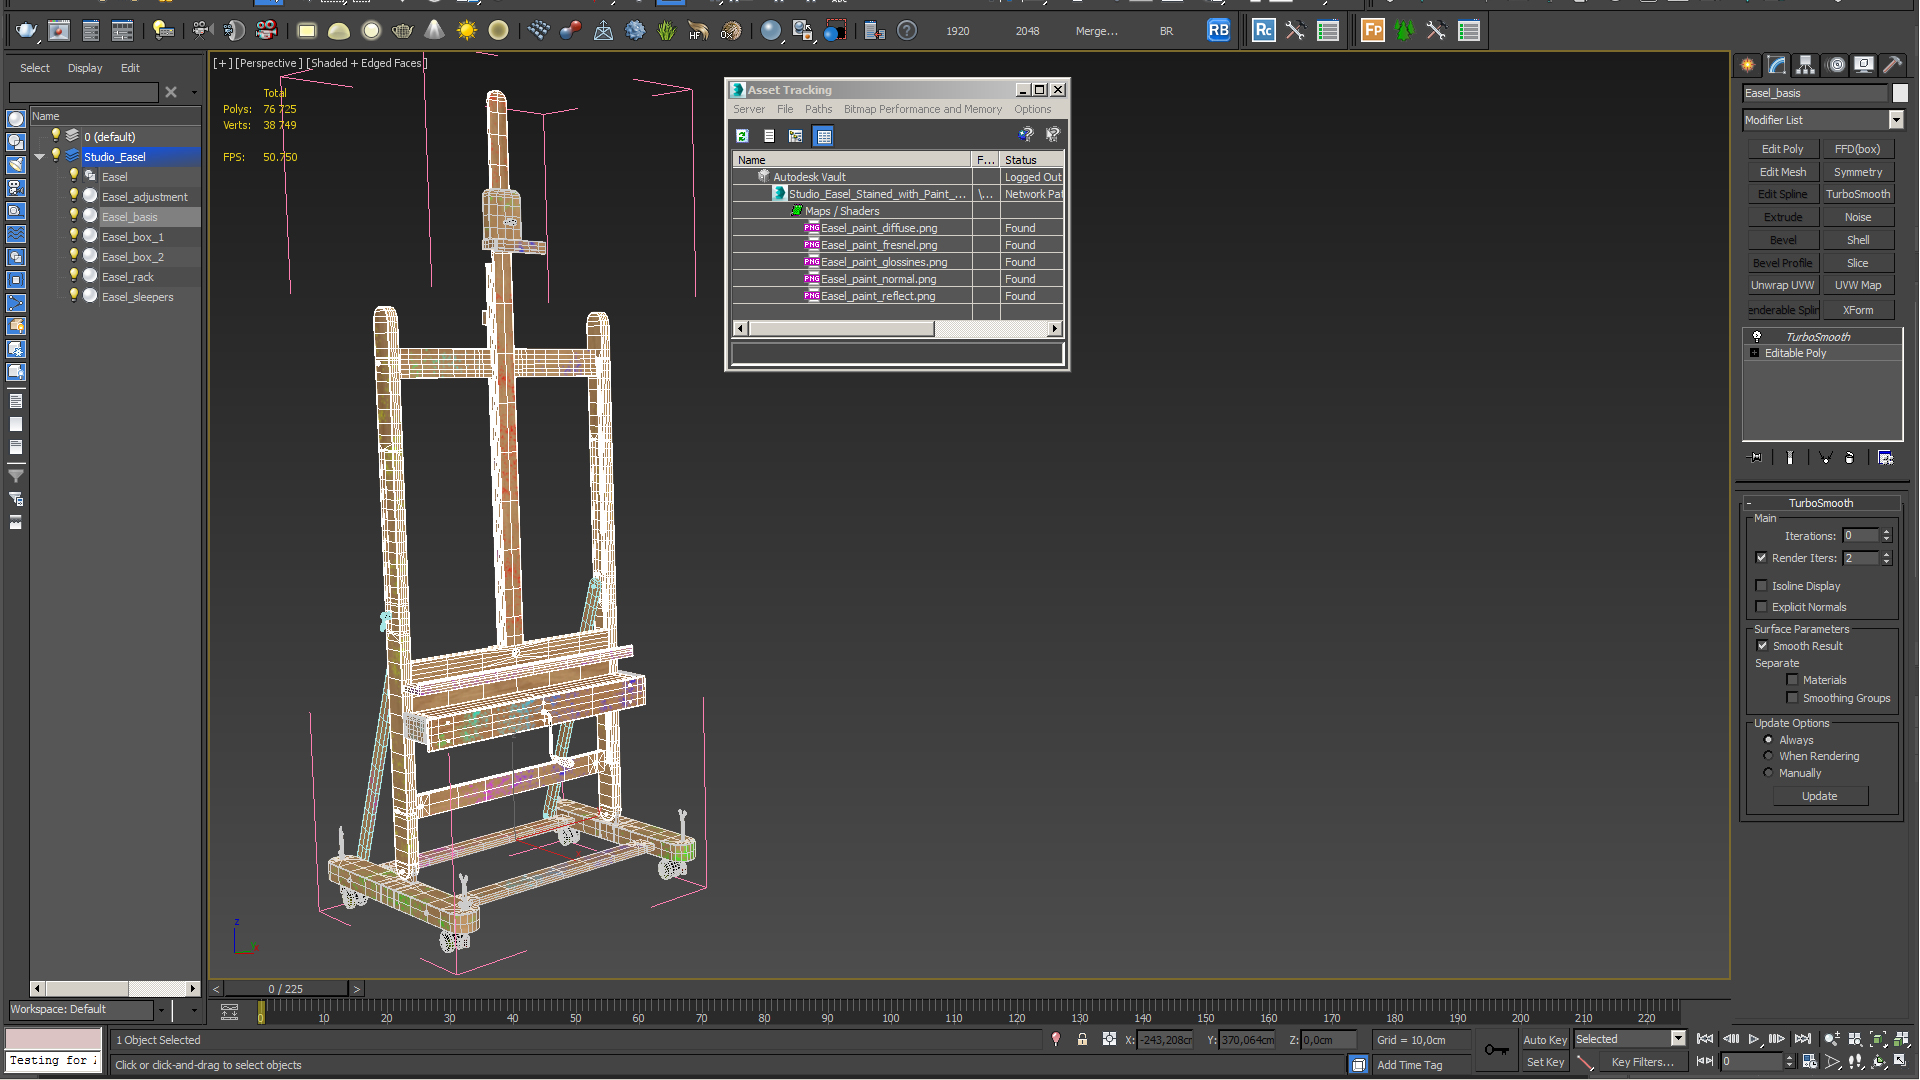Click the Set Keys large key icon
Image resolution: width=1920 pixels, height=1080 pixels.
click(1496, 1049)
